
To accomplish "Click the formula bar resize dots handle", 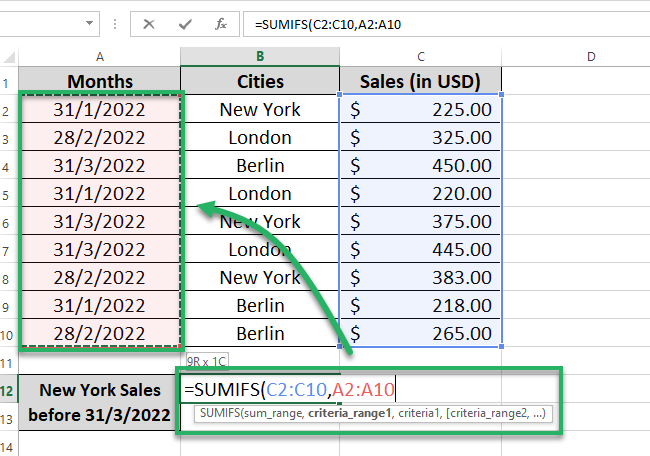I will pyautogui.click(x=115, y=24).
